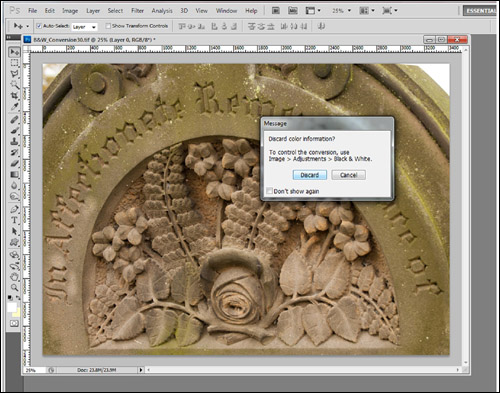Select the Lasso tool
Image resolution: width=500 pixels, height=393 pixels.
click(14, 74)
